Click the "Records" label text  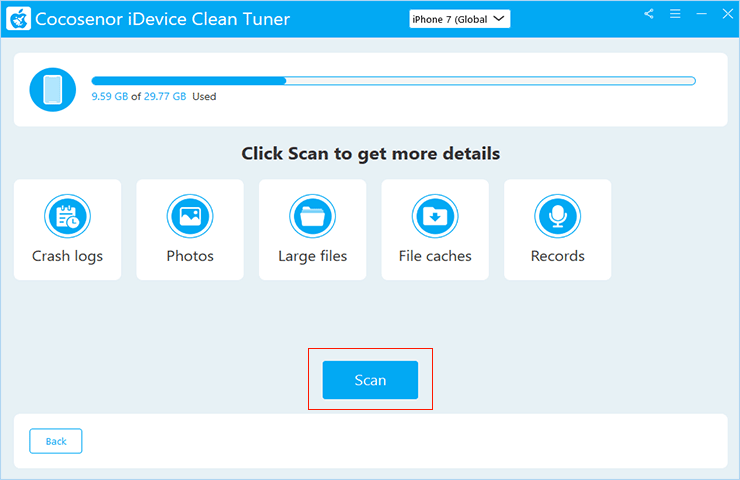(557, 256)
